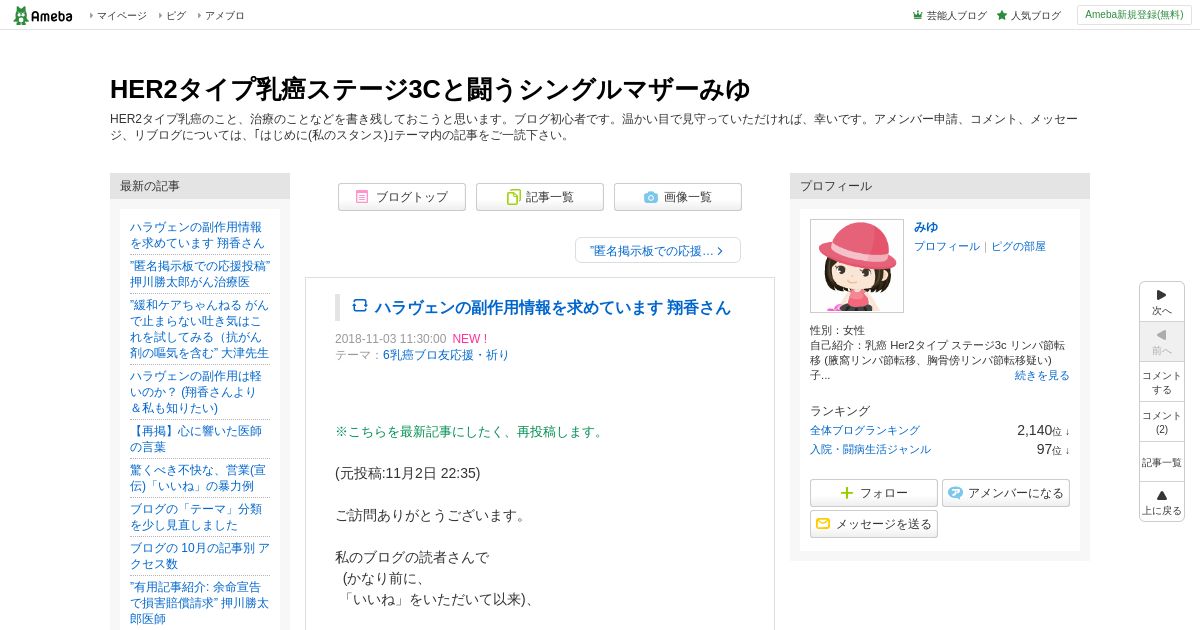Image resolution: width=1200 pixels, height=630 pixels.
Task: Click the Ameba logo
Action: tap(43, 15)
